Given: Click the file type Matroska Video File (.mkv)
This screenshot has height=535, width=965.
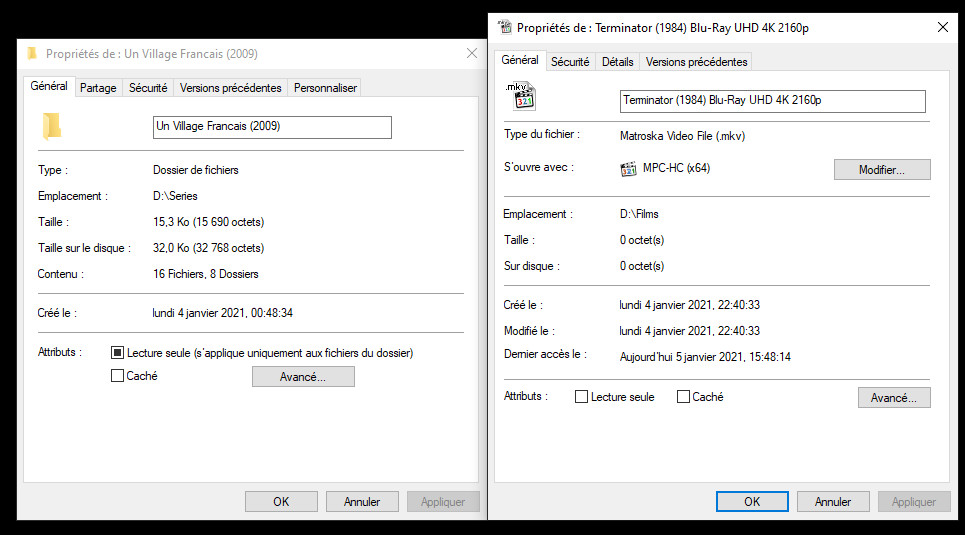Looking at the screenshot, I should click(683, 136).
